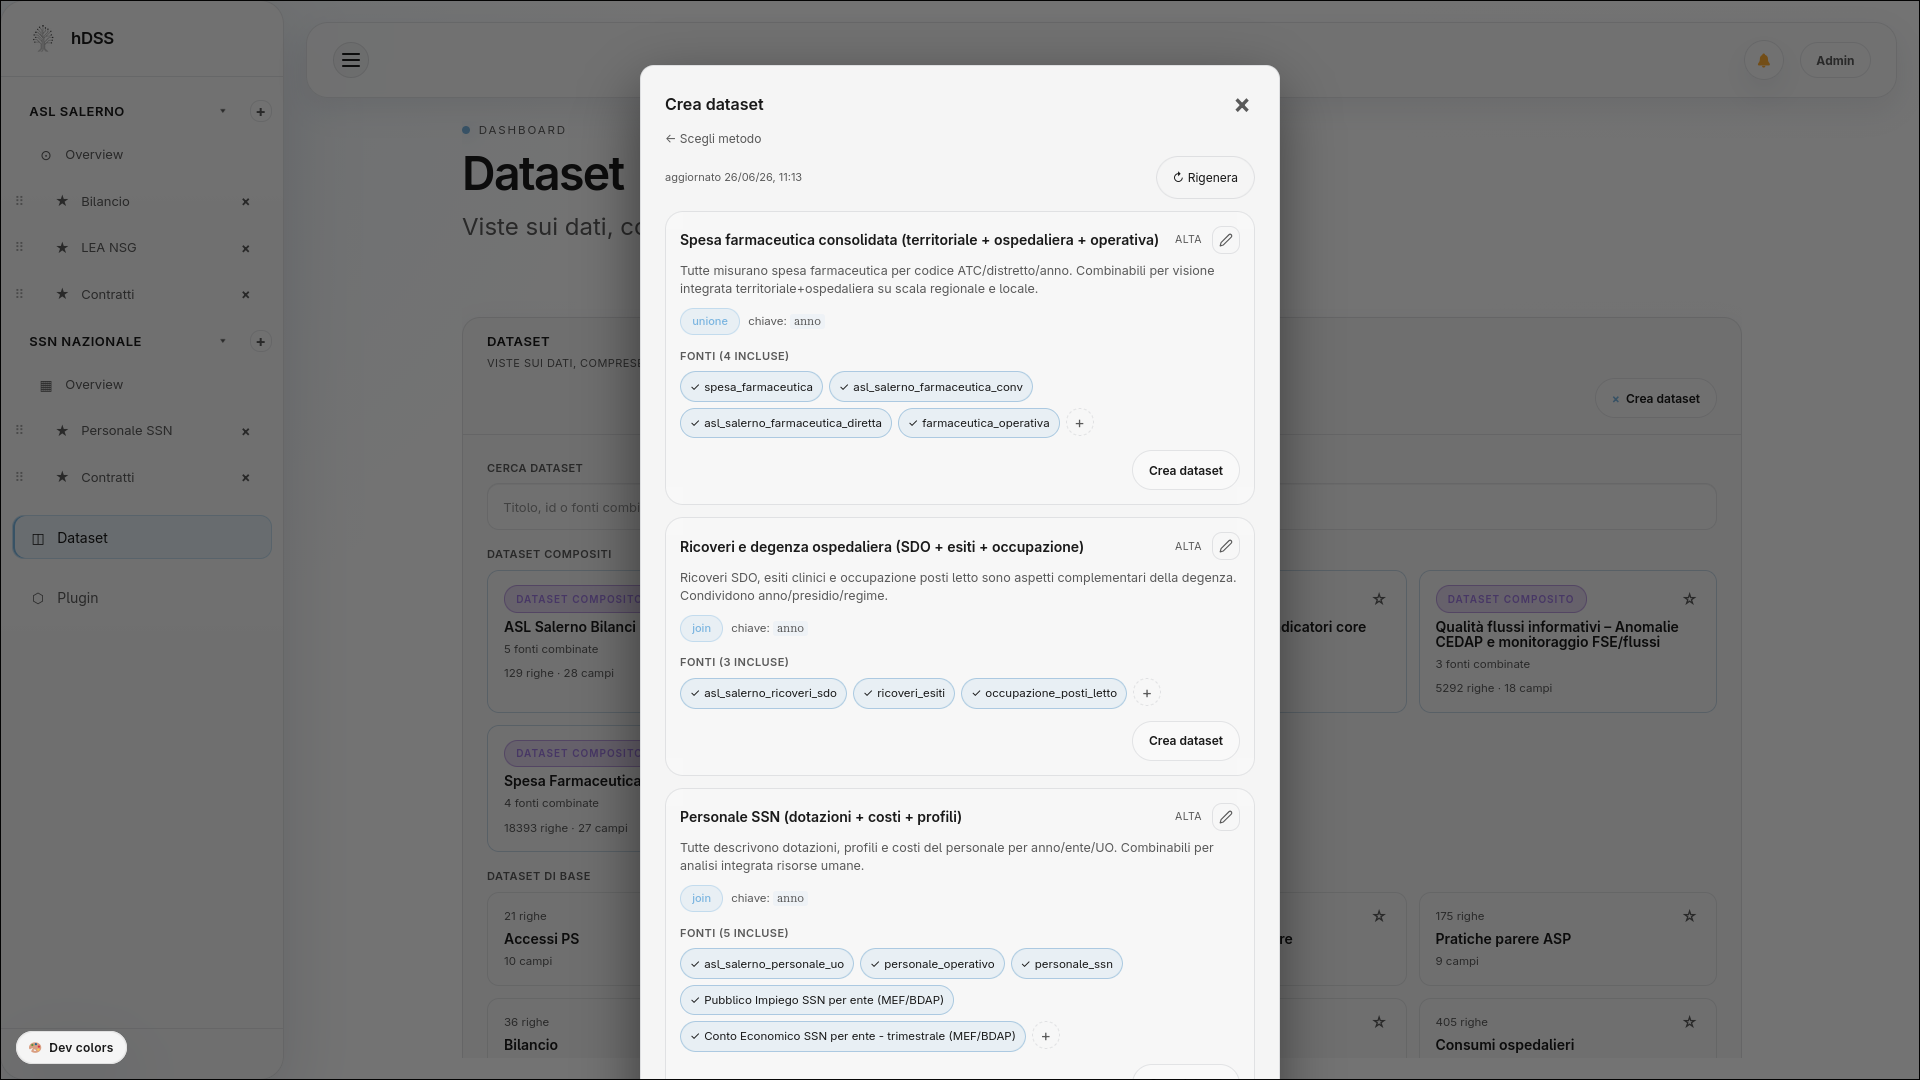Open the Admin user button
The image size is (1920, 1080).
click(1835, 61)
